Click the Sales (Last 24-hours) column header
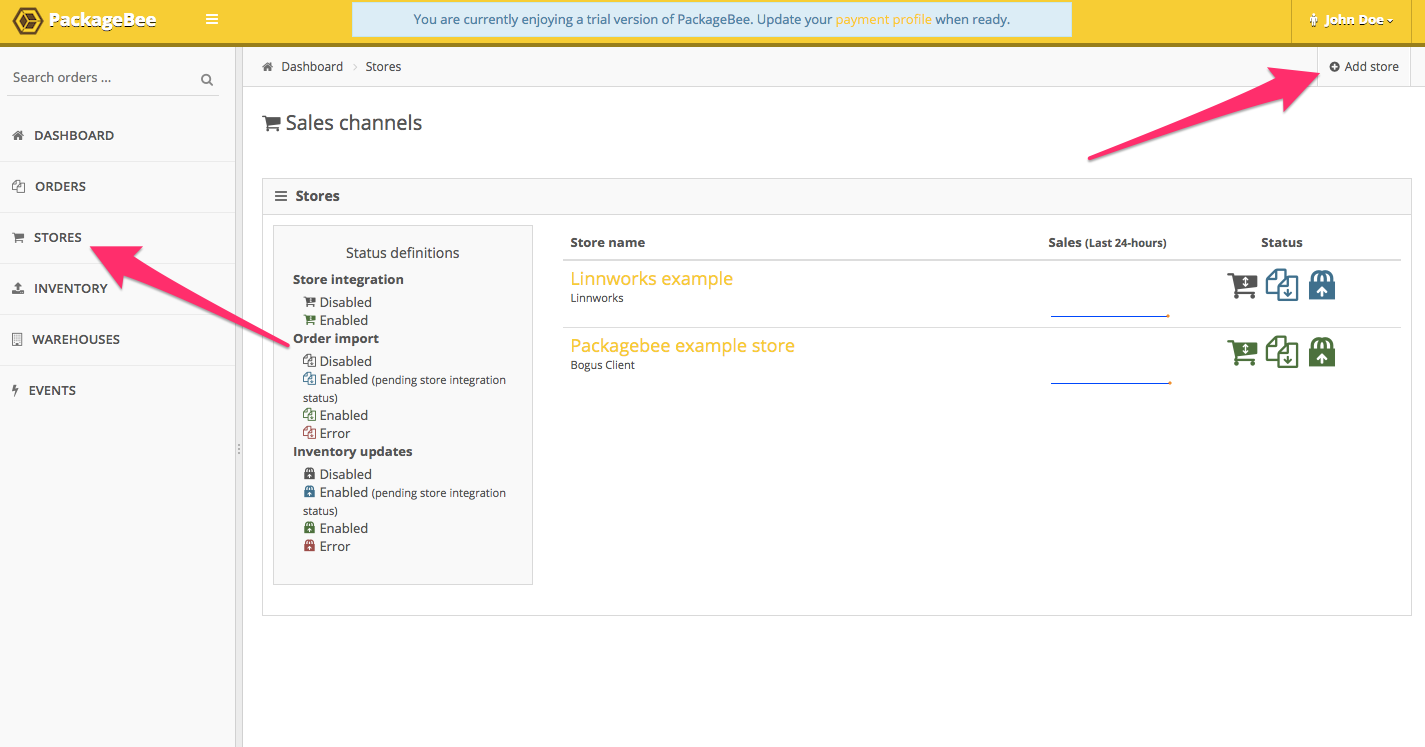The width and height of the screenshot is (1425, 747). point(1107,243)
